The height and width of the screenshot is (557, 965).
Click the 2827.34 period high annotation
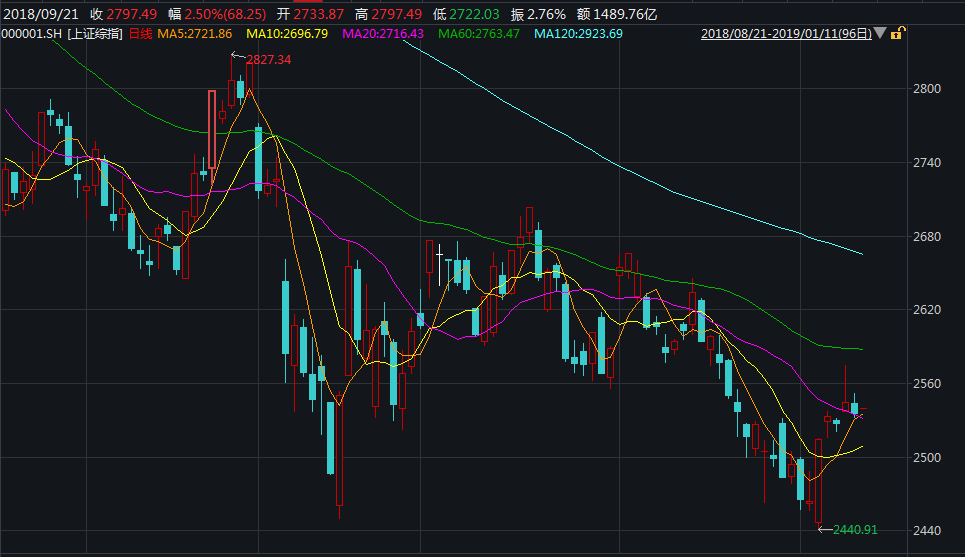[269, 60]
